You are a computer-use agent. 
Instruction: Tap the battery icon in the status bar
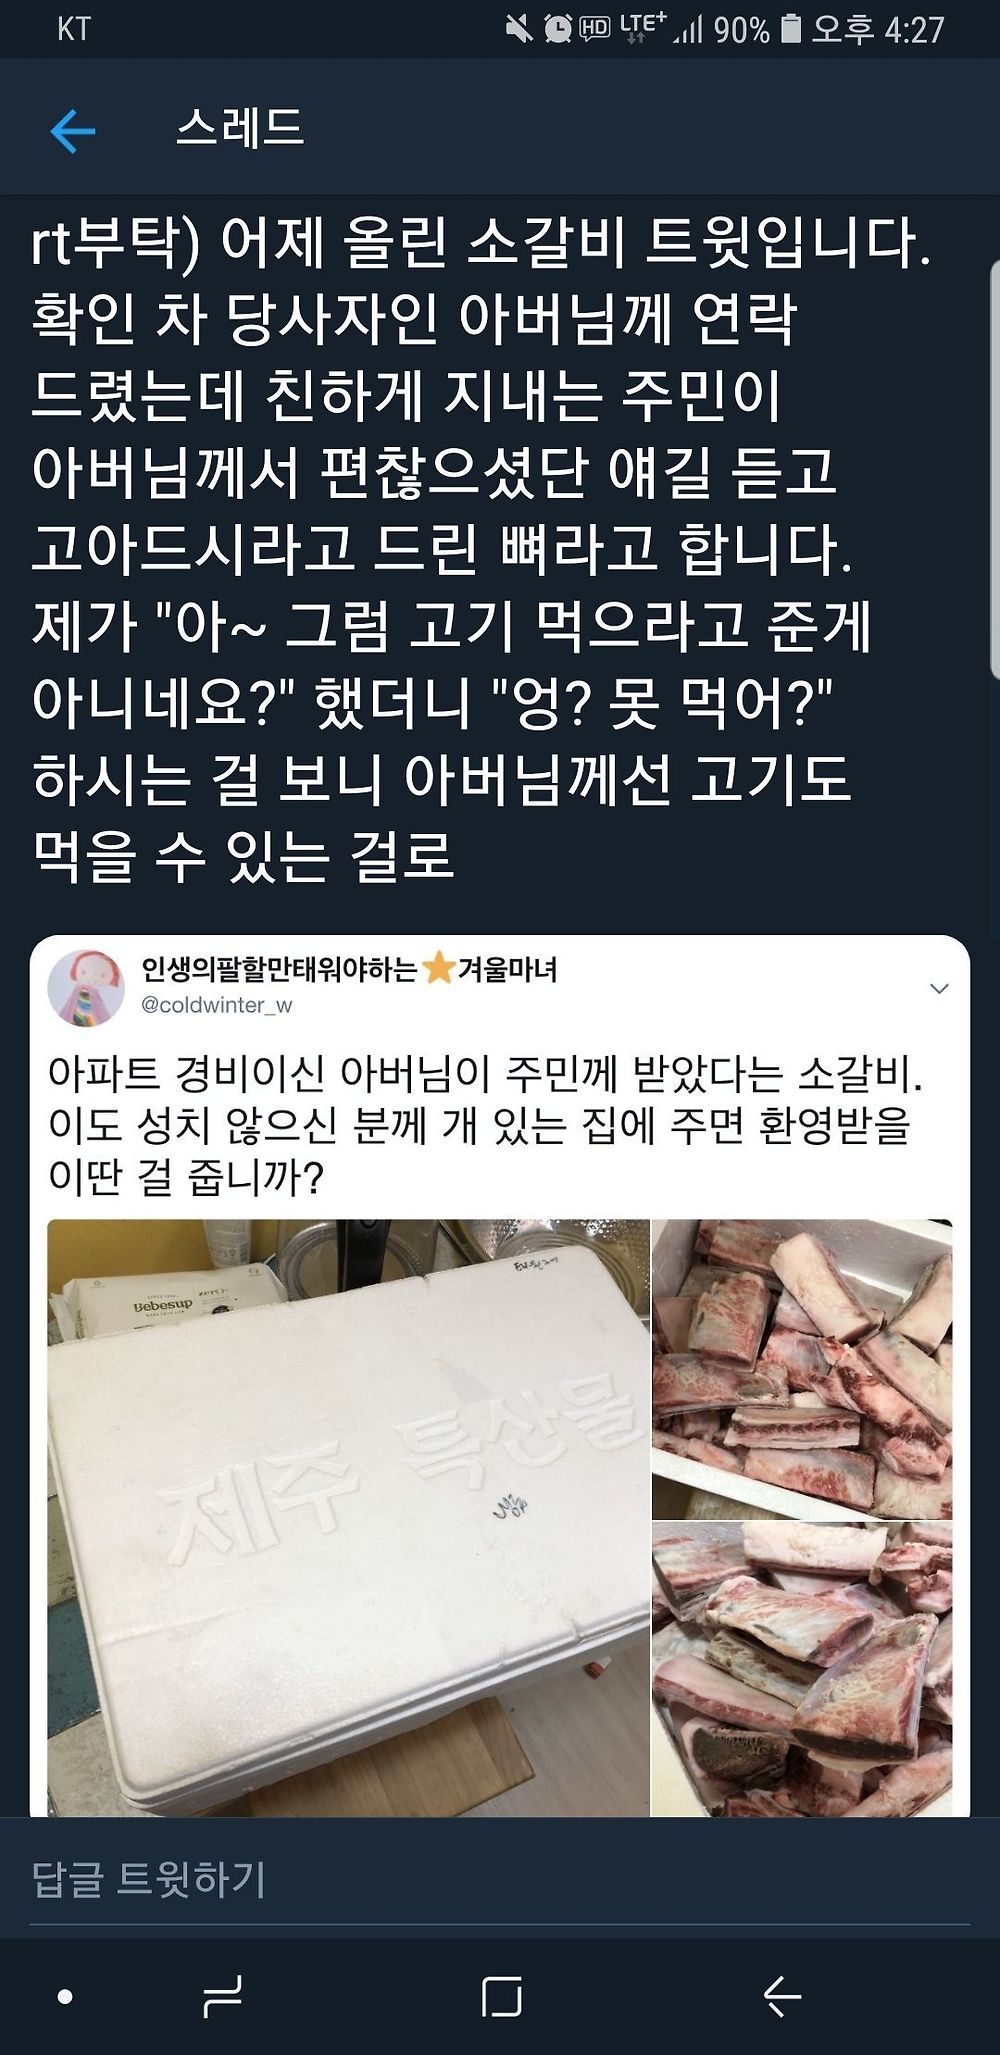point(790,29)
